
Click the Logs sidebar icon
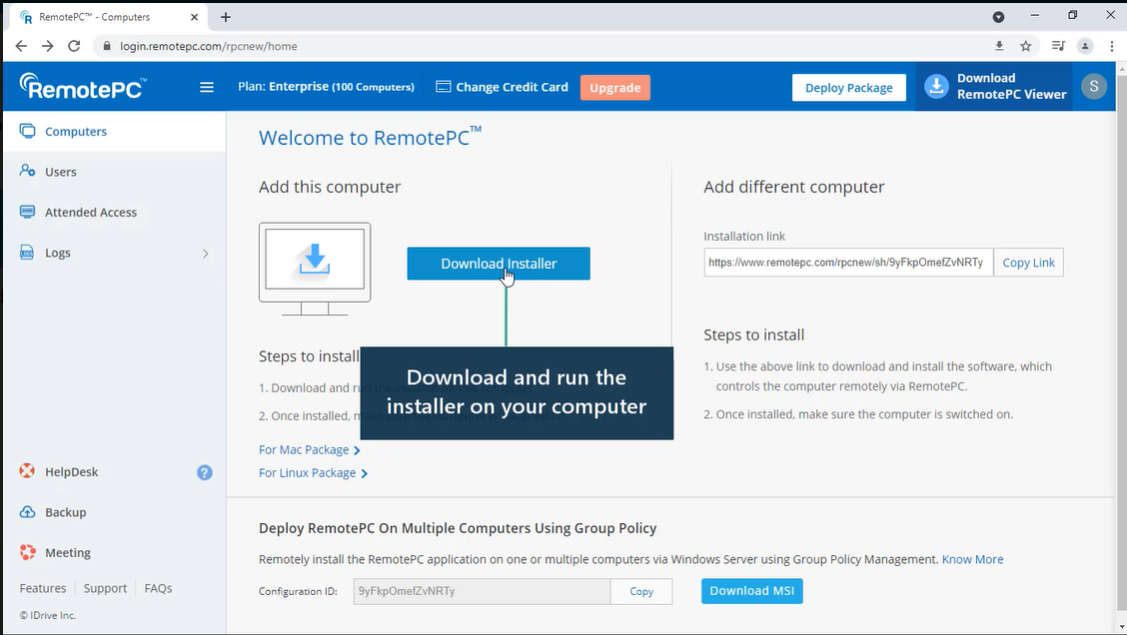tap(27, 252)
